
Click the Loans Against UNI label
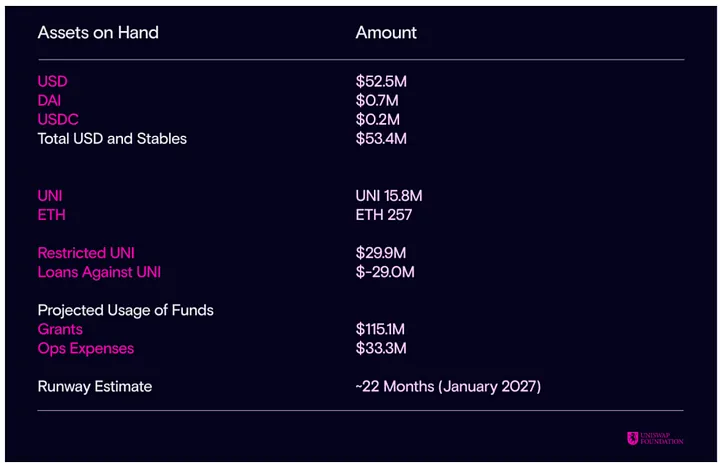(99, 272)
